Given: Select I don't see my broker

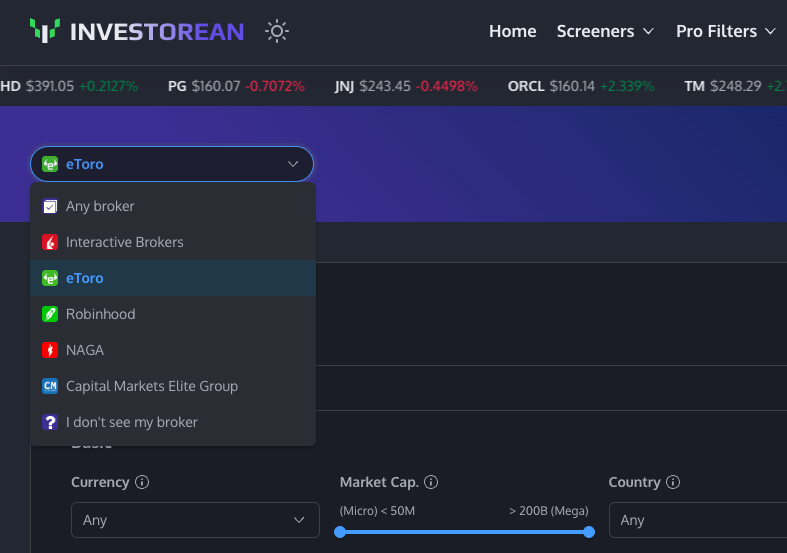Looking at the screenshot, I should [173, 422].
